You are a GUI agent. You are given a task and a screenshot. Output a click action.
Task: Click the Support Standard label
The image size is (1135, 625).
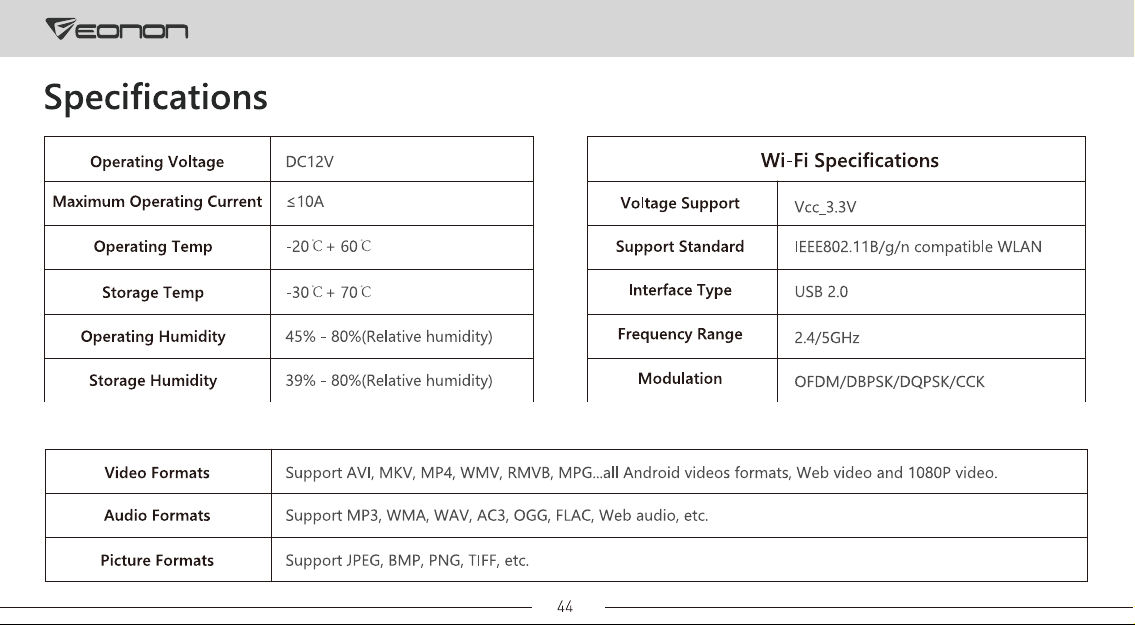[680, 247]
